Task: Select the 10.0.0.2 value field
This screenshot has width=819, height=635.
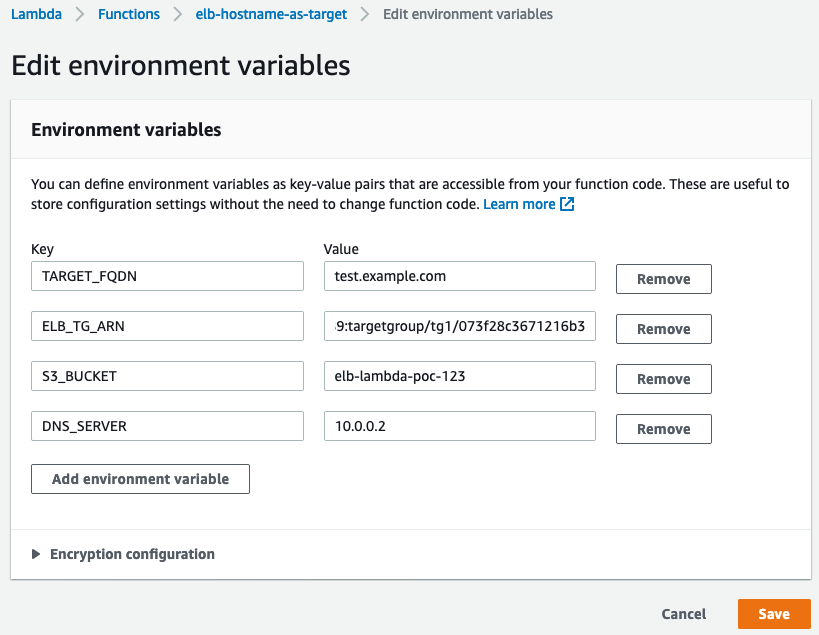Action: pyautogui.click(x=459, y=425)
